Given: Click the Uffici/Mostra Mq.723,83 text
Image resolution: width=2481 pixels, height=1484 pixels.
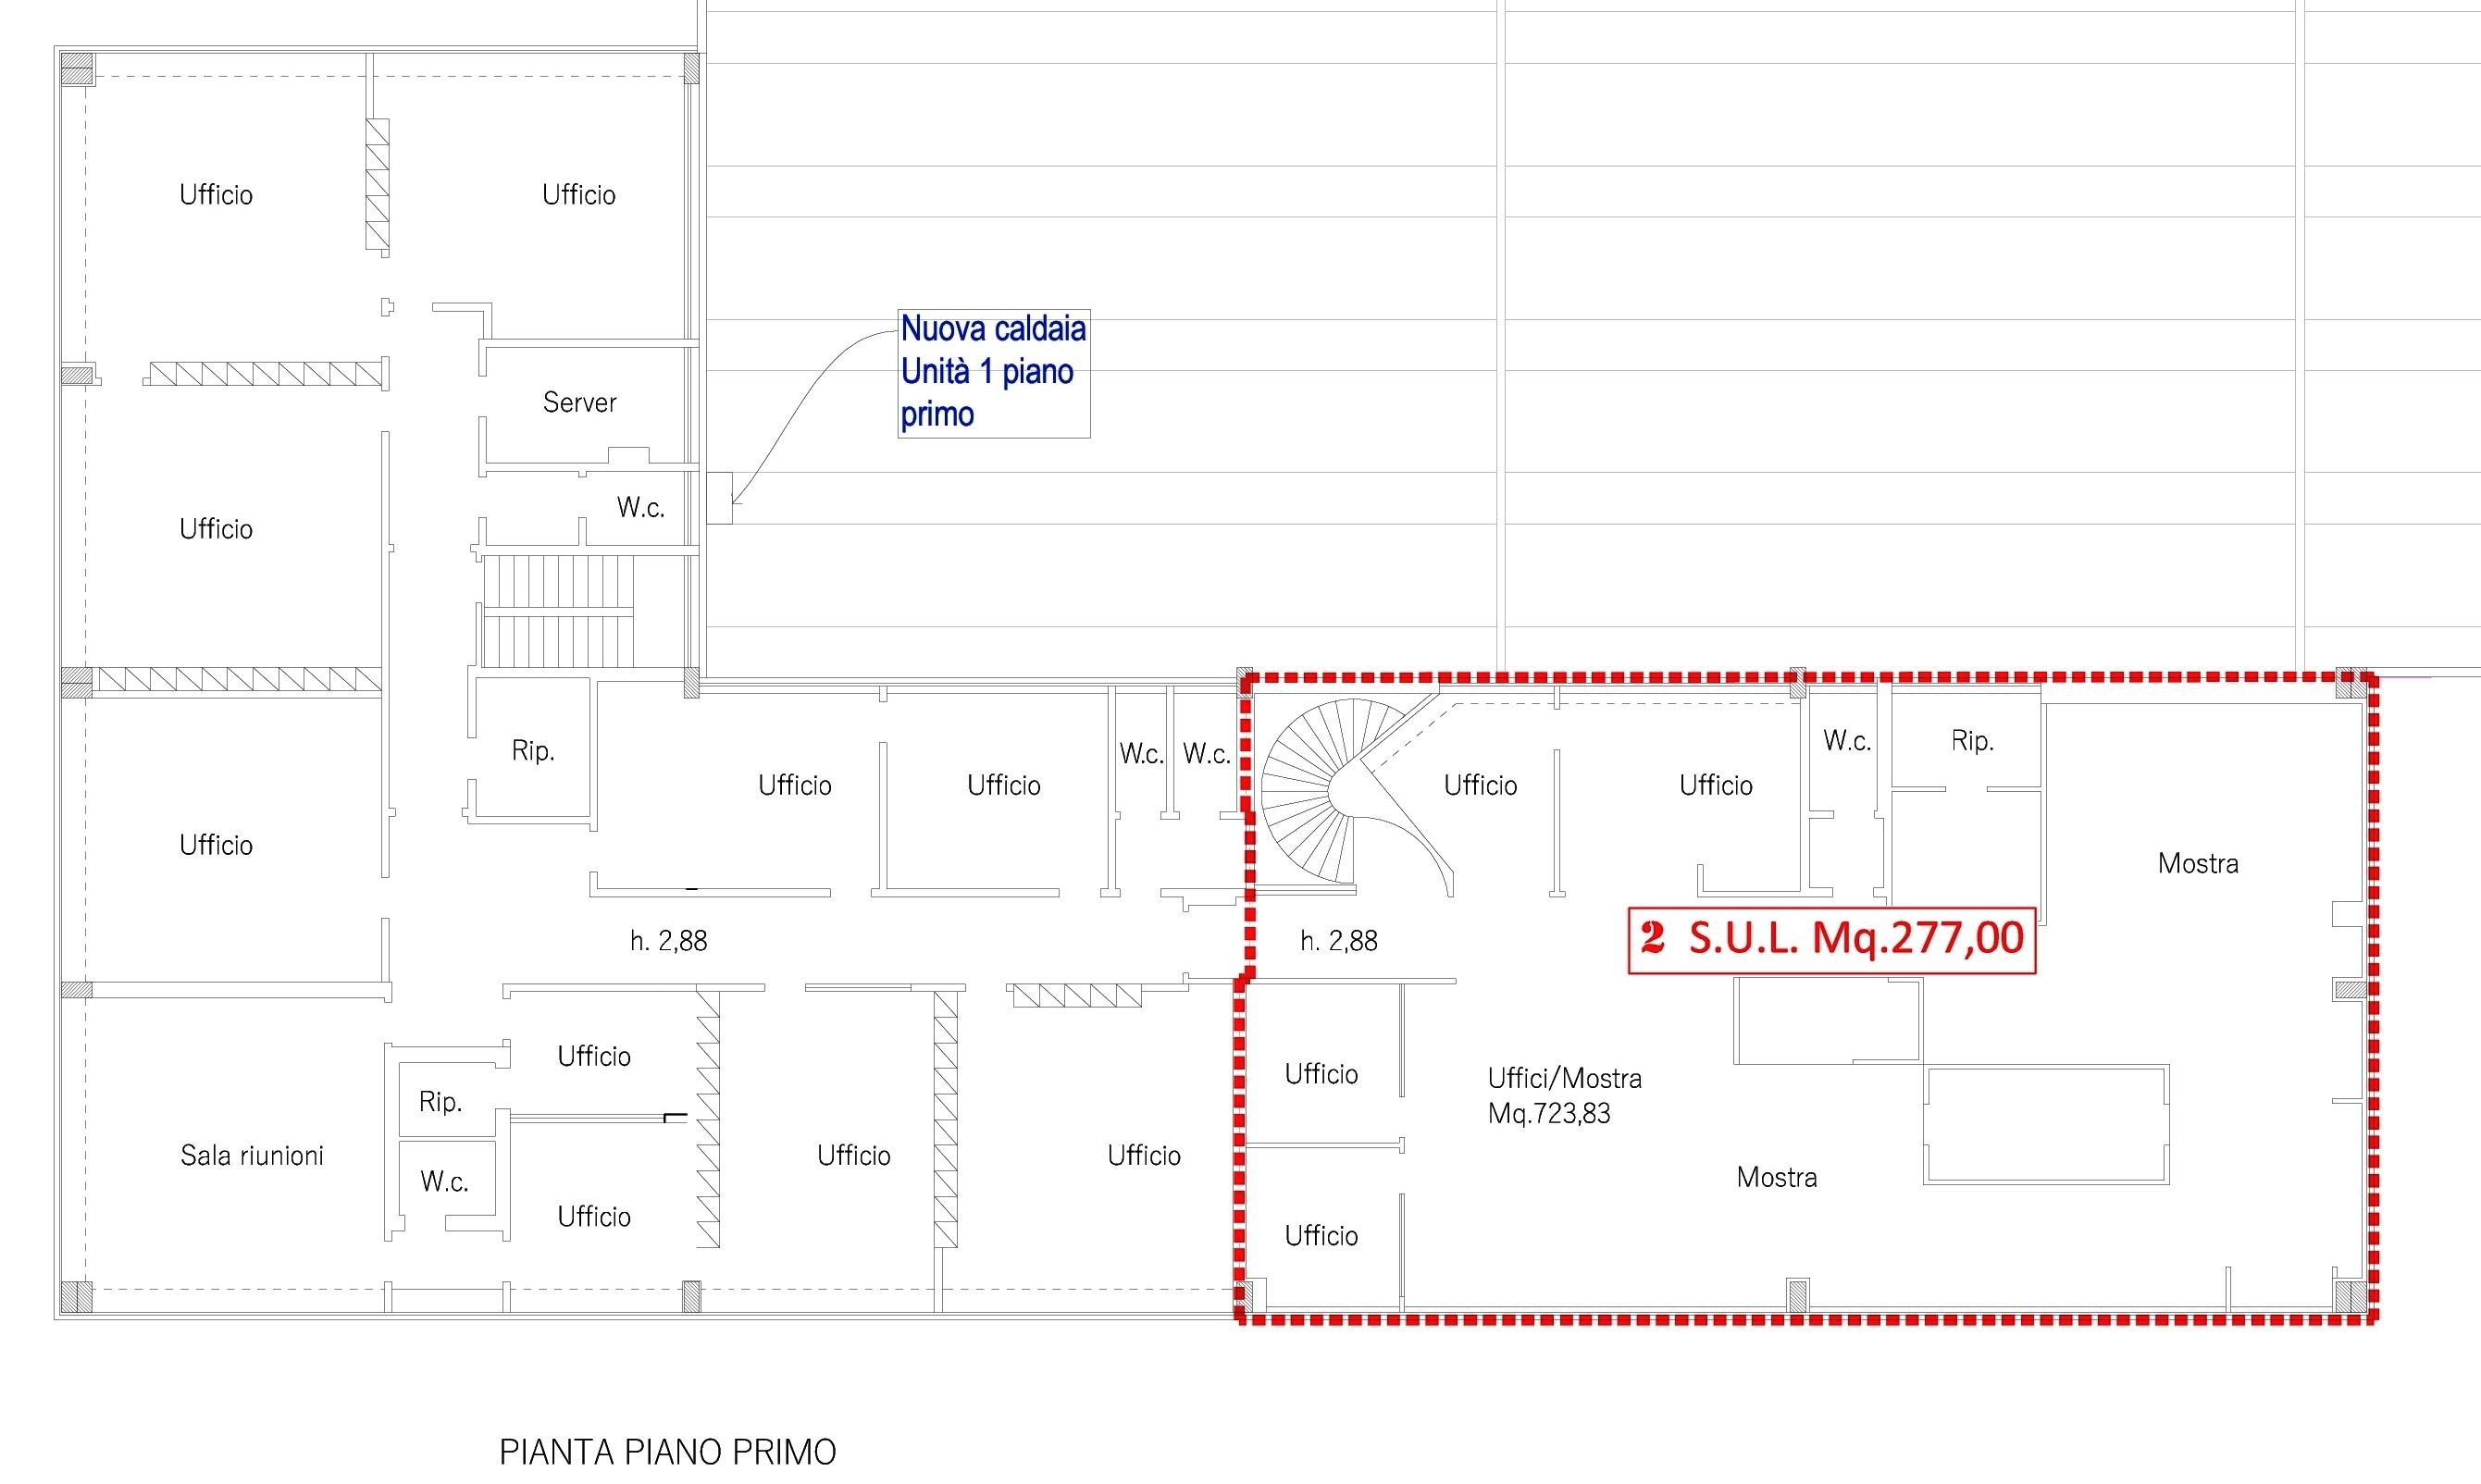Looking at the screenshot, I should point(1563,1095).
